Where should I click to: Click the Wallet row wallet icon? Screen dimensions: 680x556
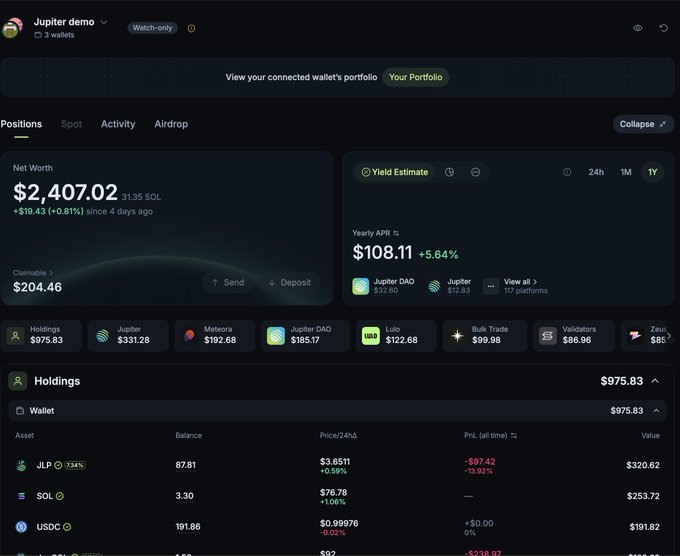pyautogui.click(x=20, y=411)
